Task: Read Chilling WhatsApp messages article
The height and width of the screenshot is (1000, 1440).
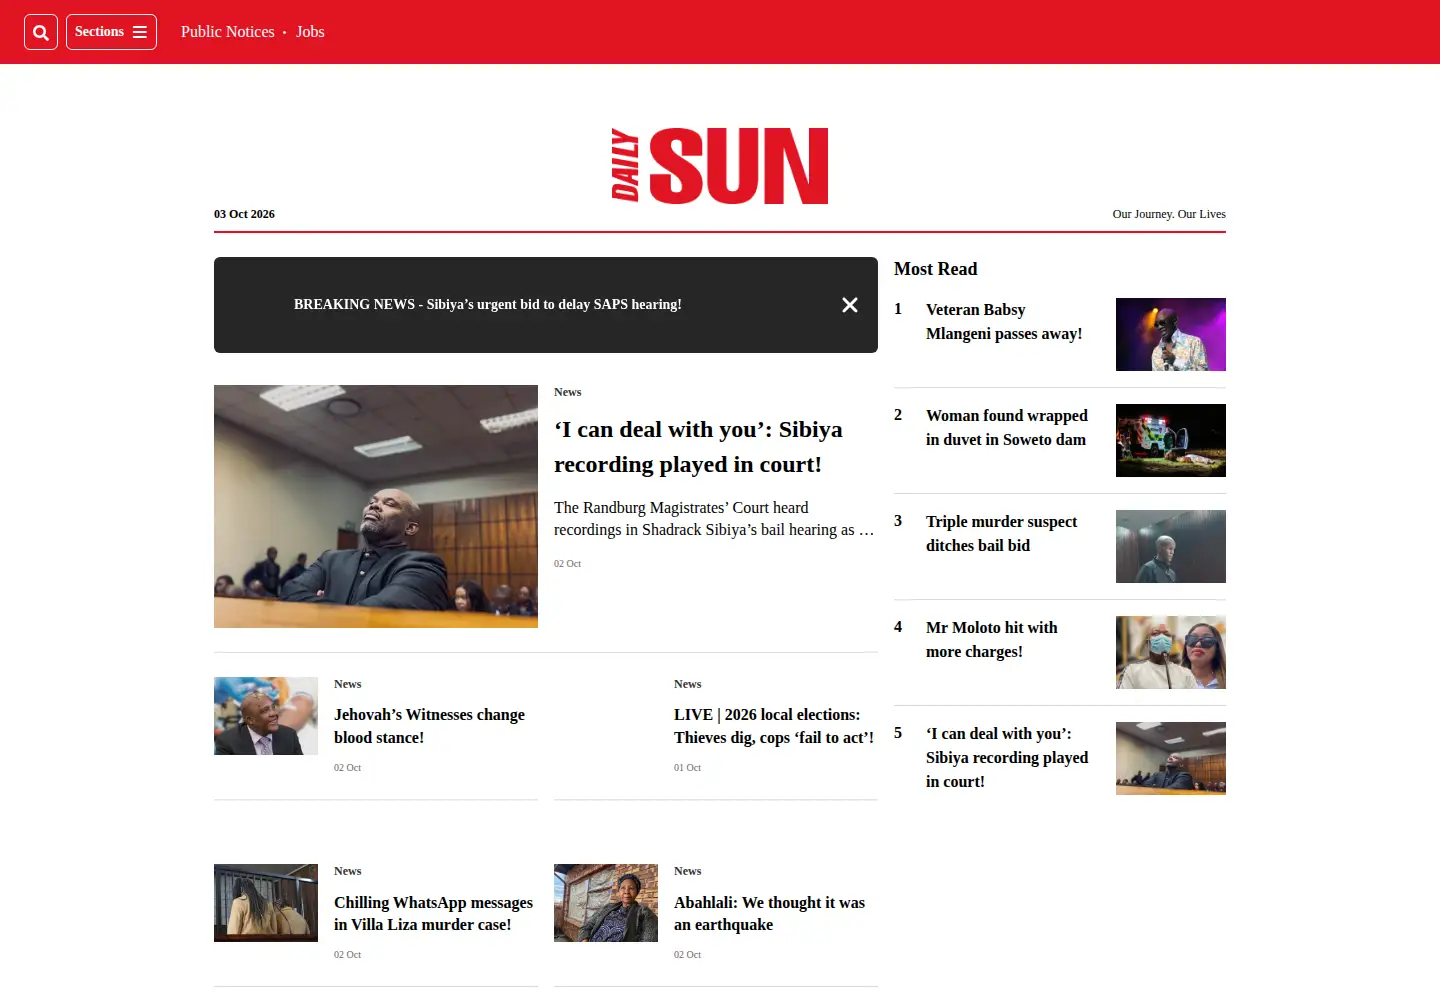Action: (x=433, y=914)
